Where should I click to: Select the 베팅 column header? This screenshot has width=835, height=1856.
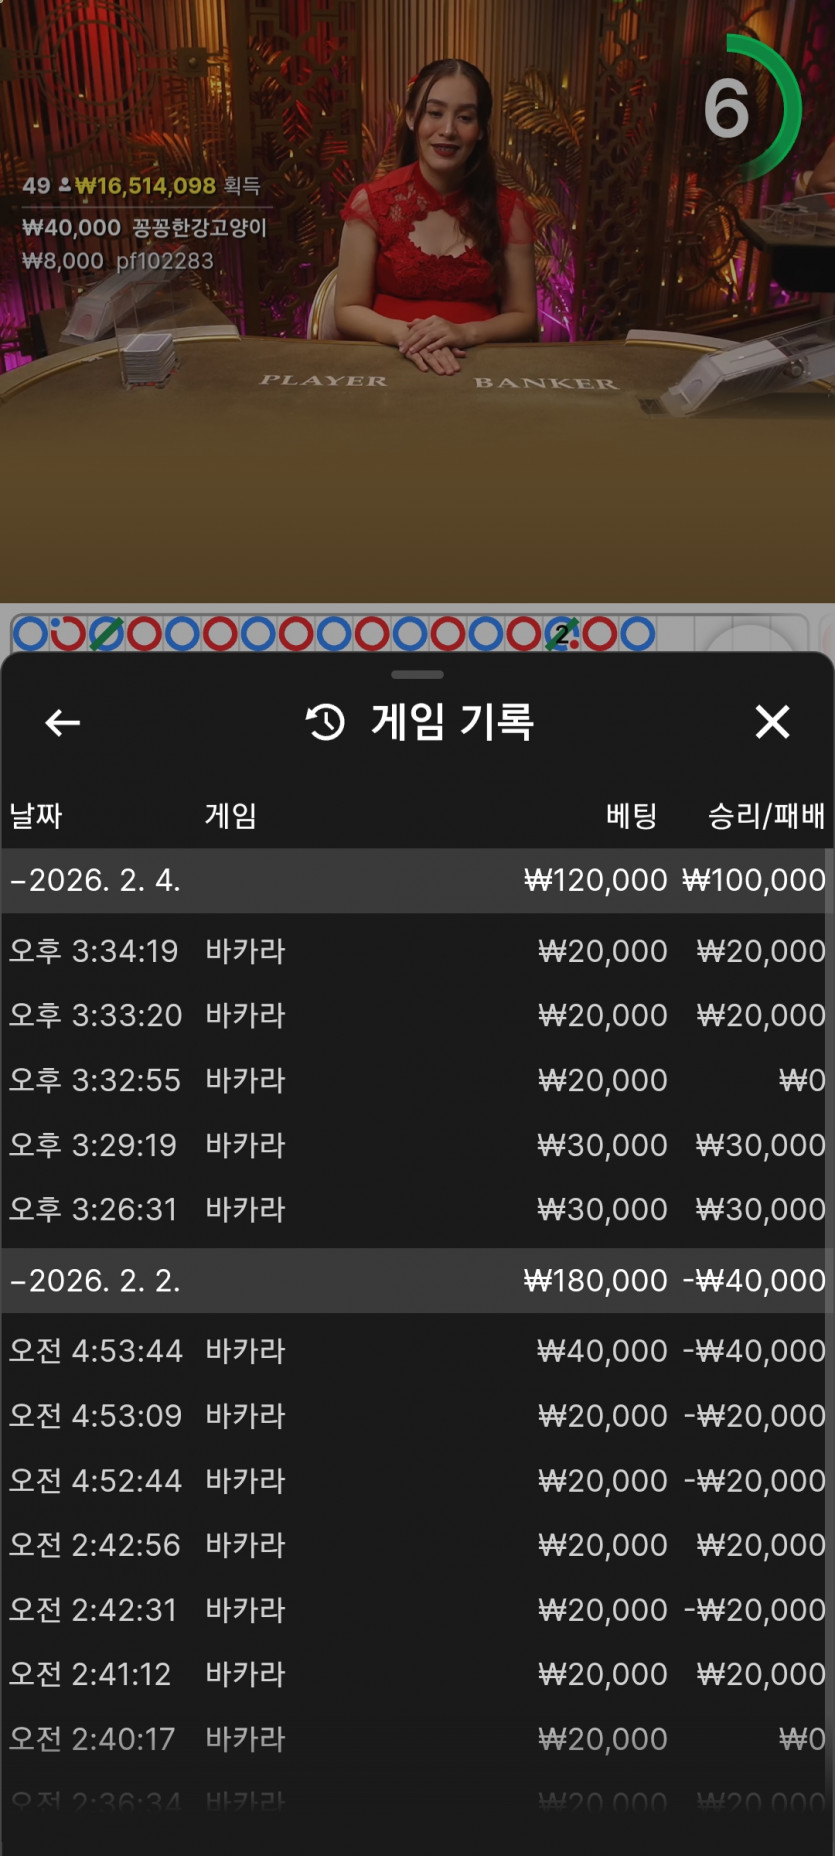click(631, 816)
